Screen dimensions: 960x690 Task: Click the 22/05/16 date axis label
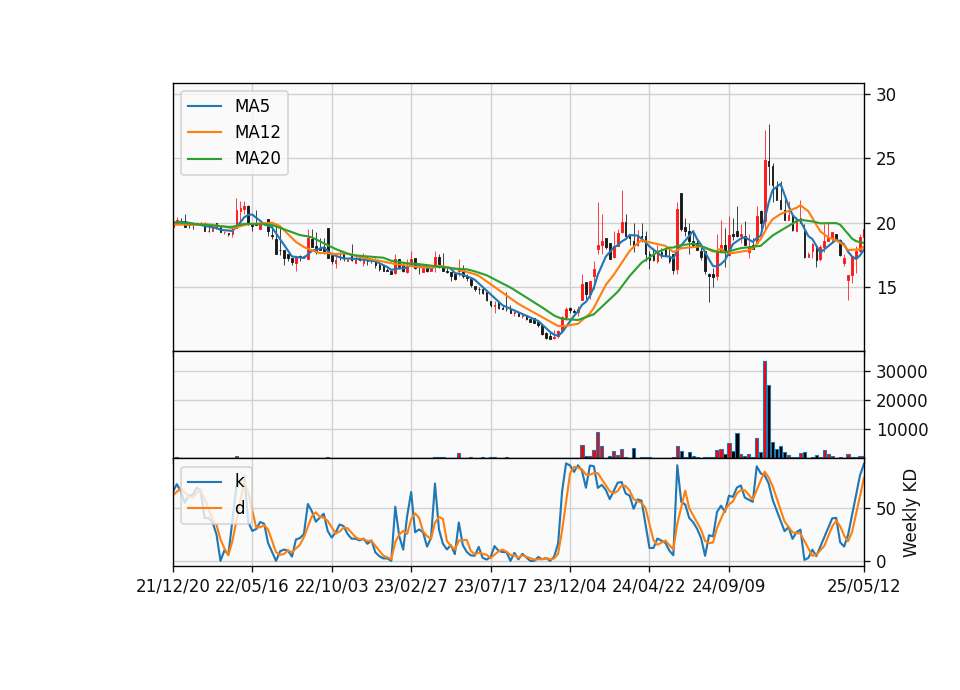point(252,586)
